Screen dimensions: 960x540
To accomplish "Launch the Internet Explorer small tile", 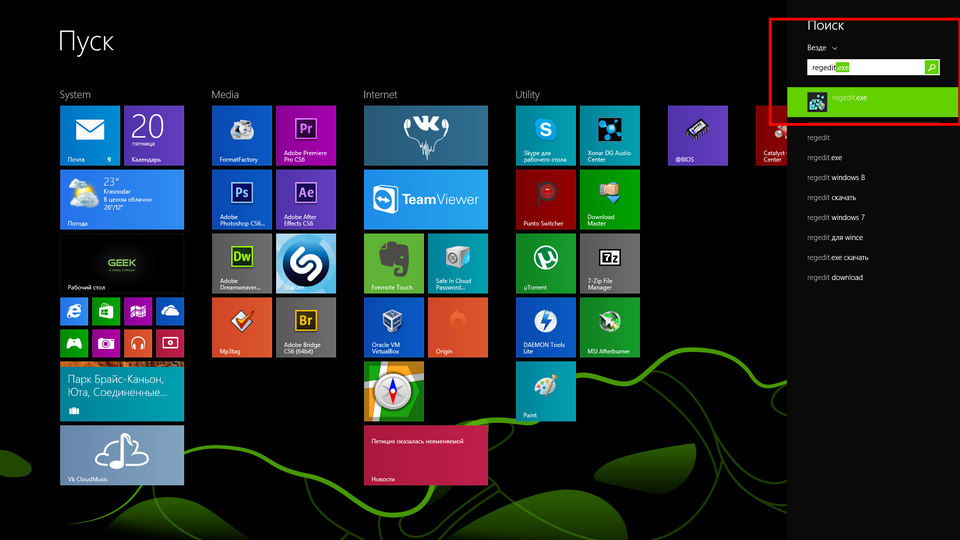I will [x=74, y=312].
